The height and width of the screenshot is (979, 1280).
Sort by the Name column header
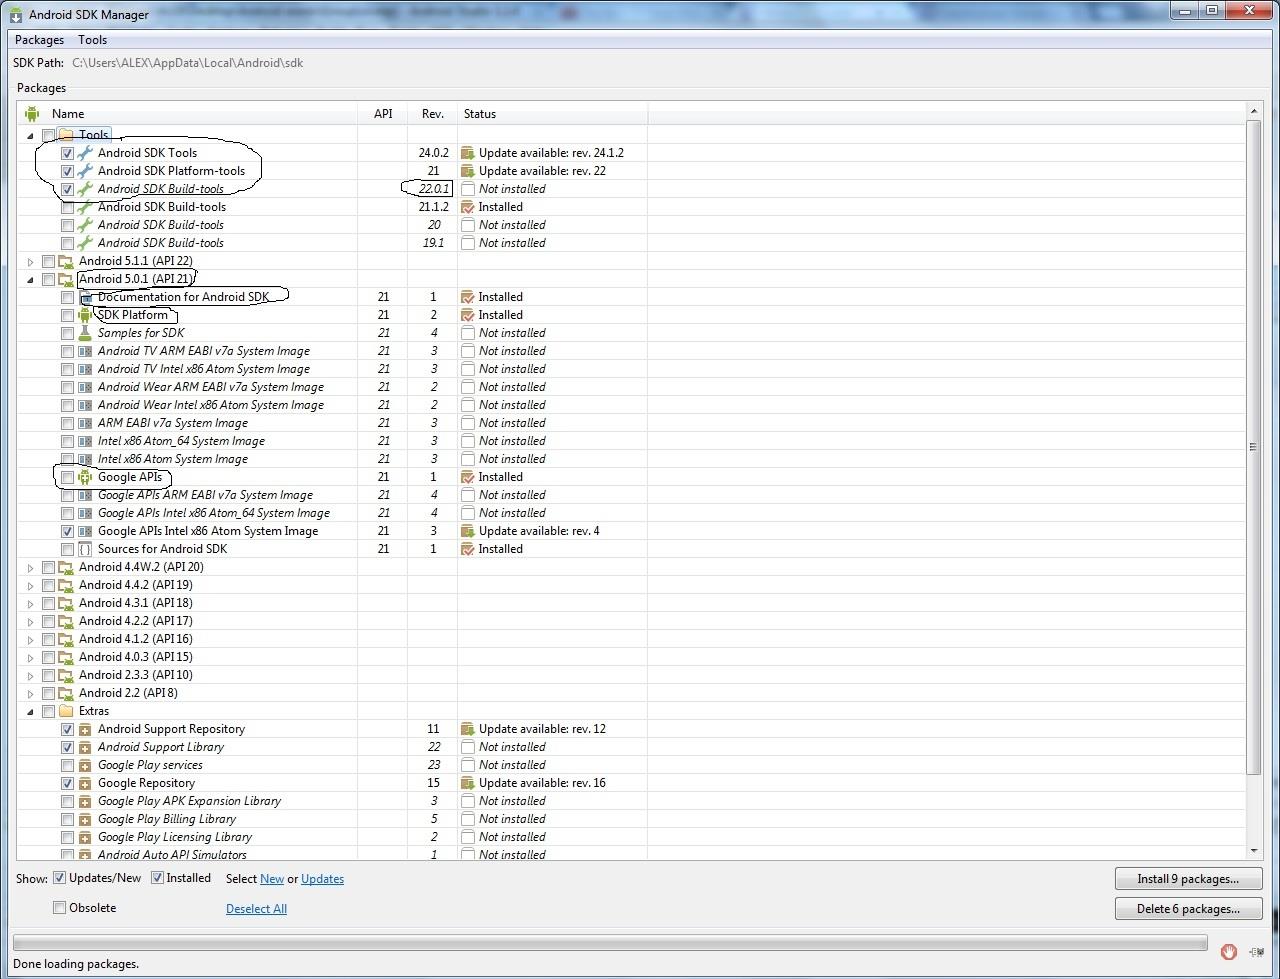tap(187, 113)
